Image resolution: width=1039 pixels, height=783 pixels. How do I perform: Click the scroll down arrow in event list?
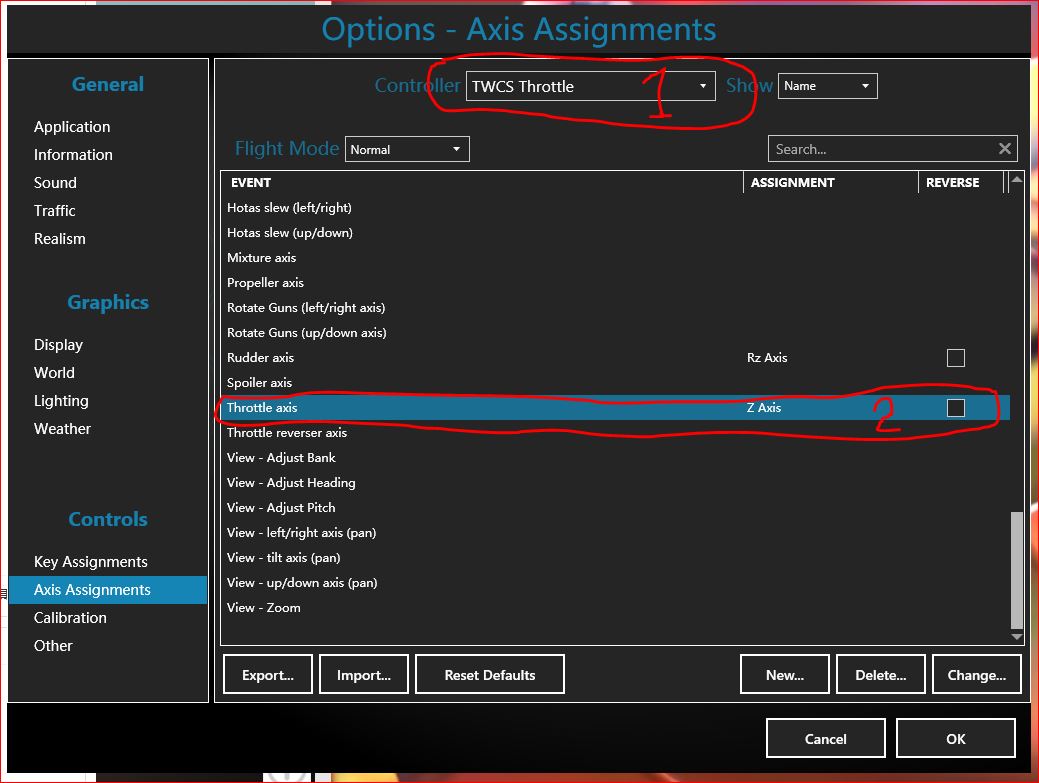(x=1017, y=636)
